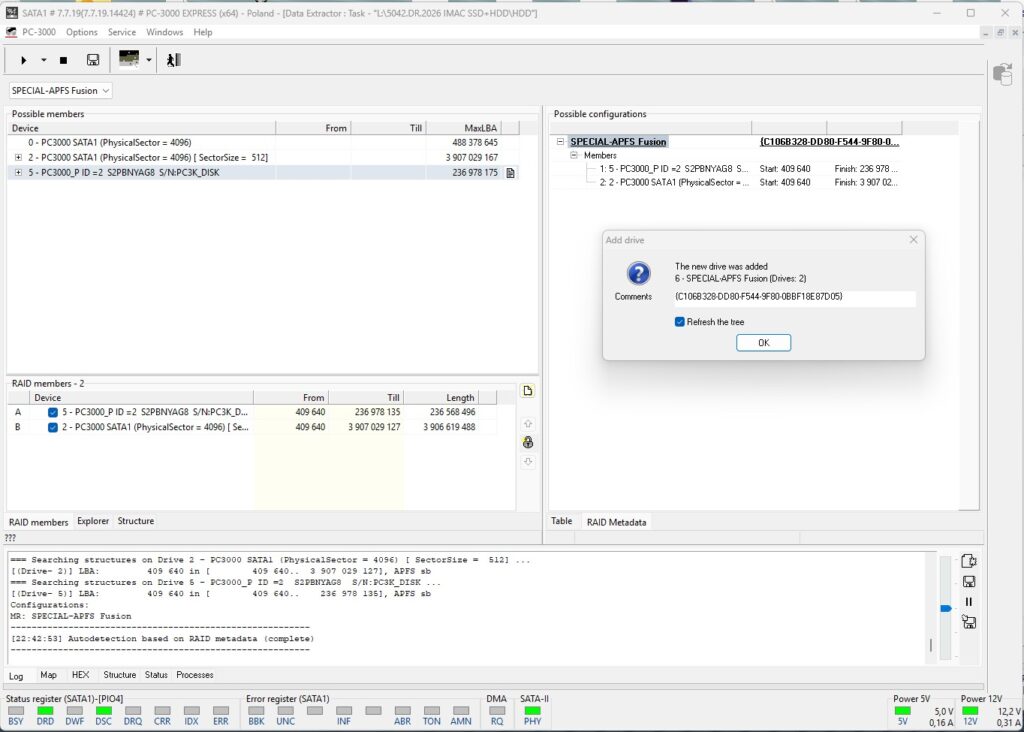Open the Options menu

point(82,32)
